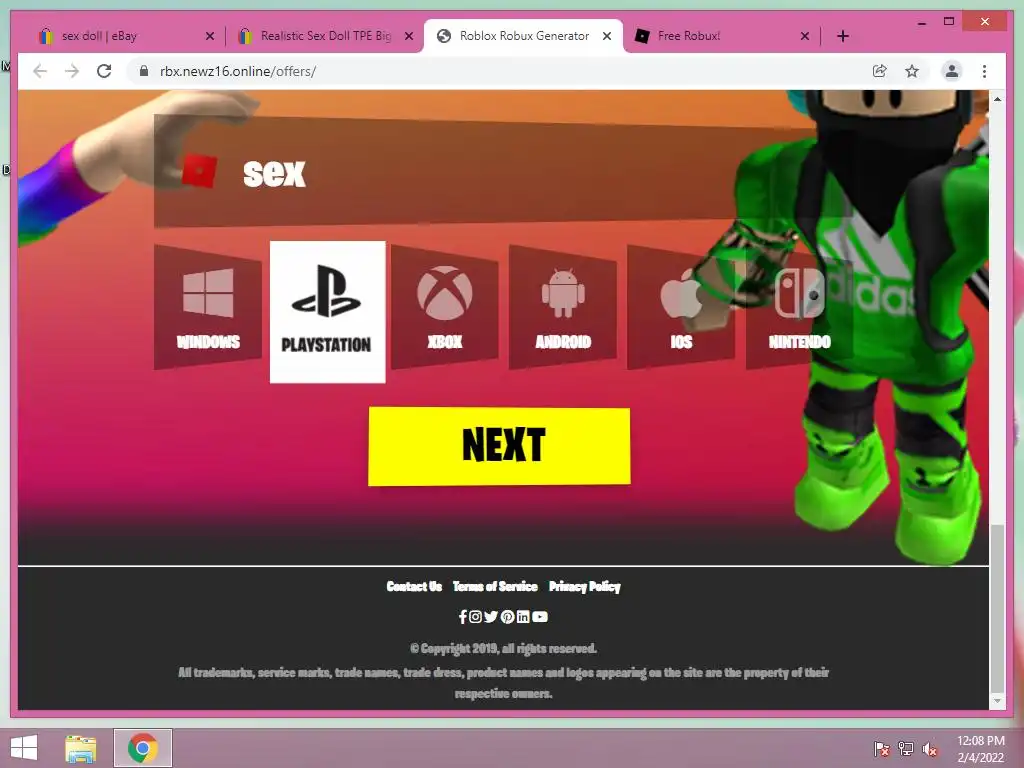
Task: Choose the Android platform tile
Action: [x=563, y=307]
